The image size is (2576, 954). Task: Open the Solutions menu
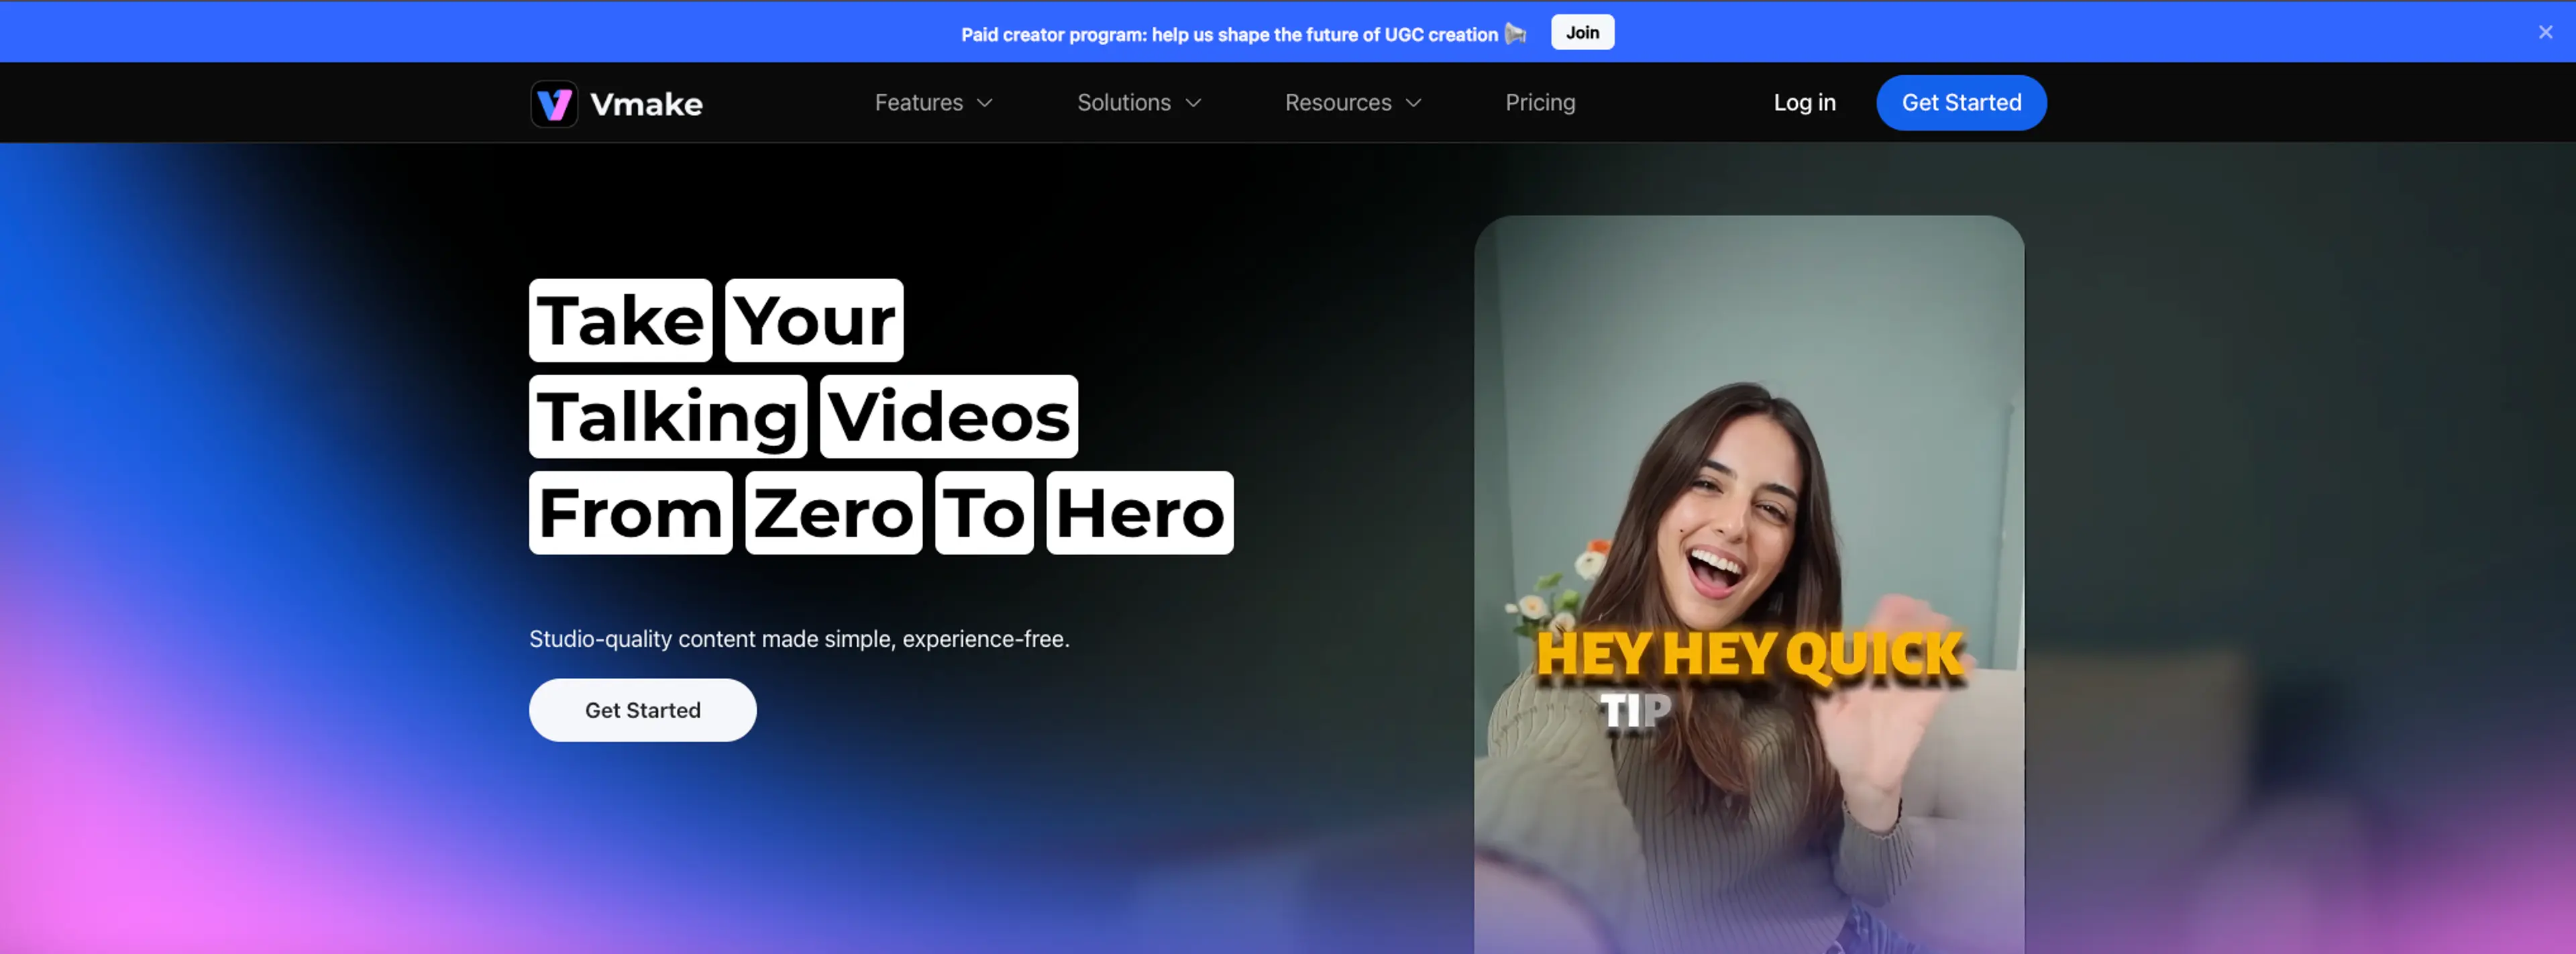pos(1123,103)
